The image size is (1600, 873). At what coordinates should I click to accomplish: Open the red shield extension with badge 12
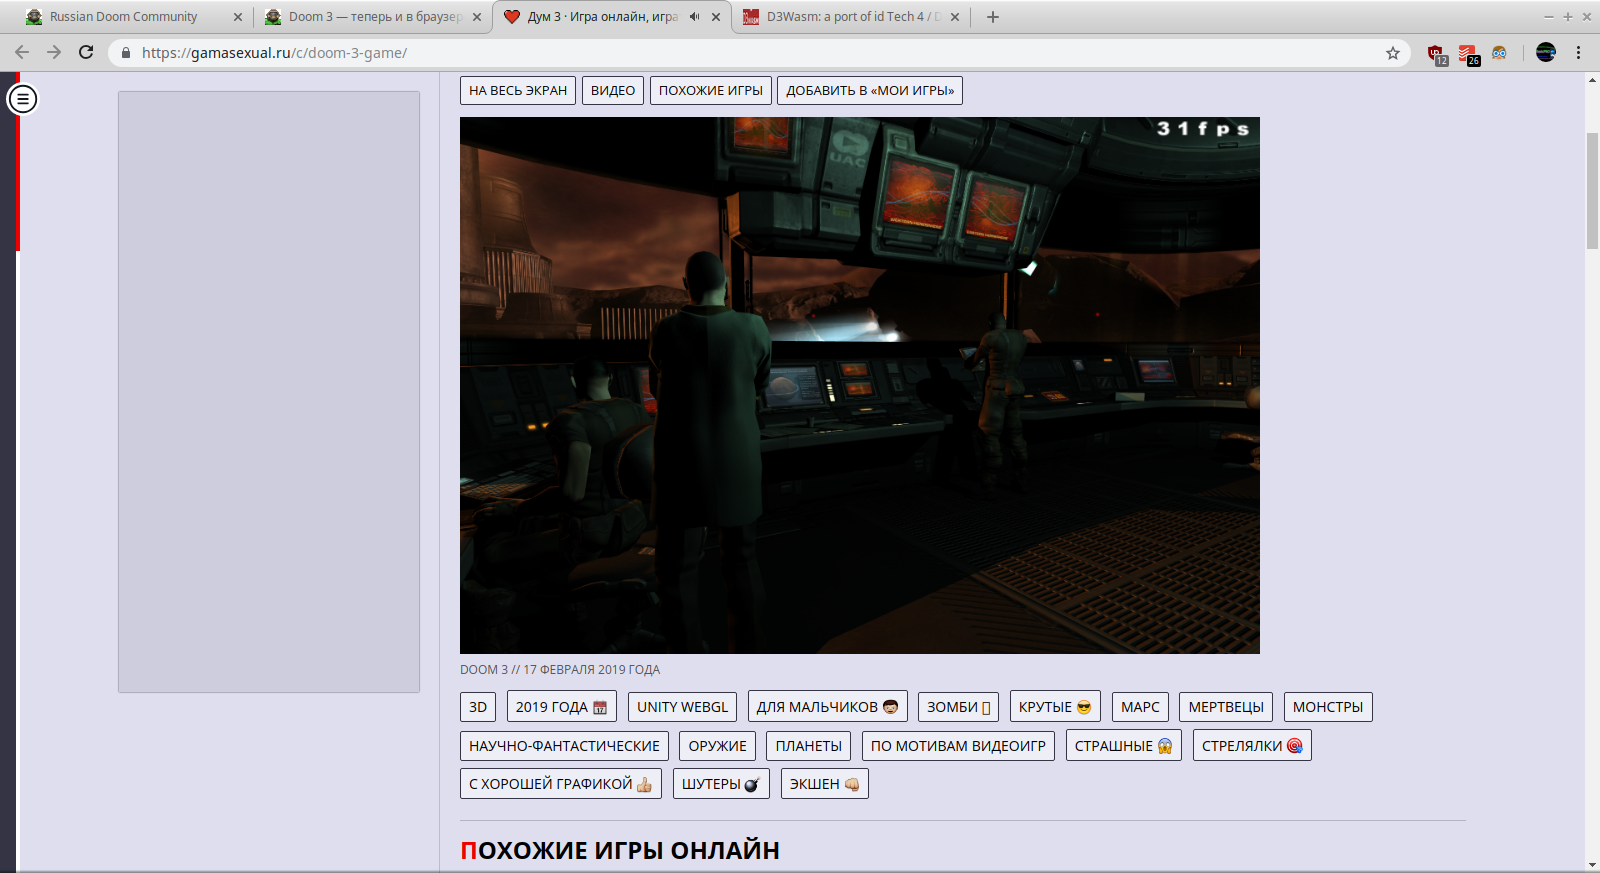(x=1436, y=54)
